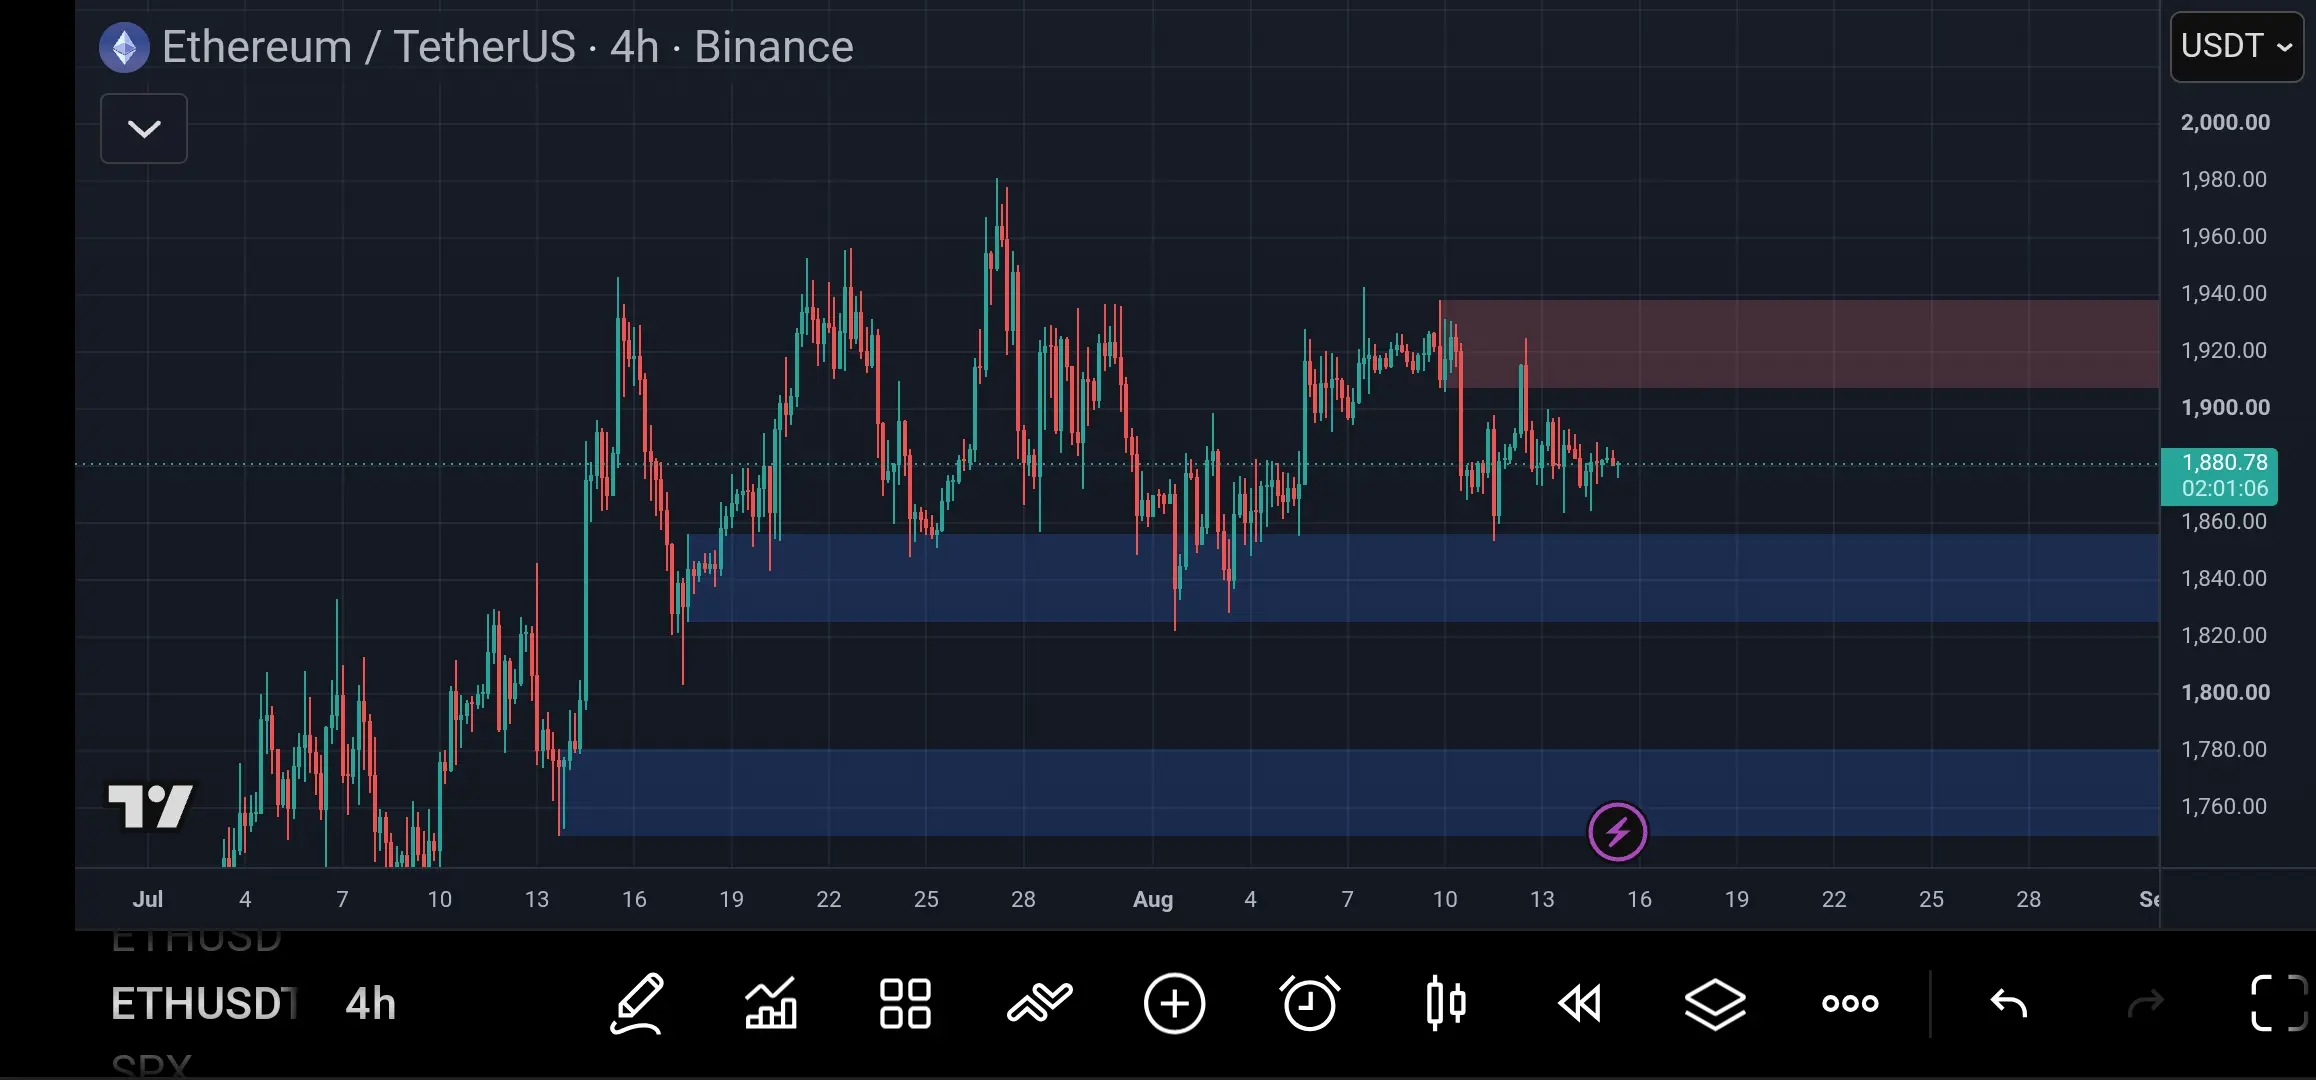Expand the legend with the chevron button

tap(144, 128)
